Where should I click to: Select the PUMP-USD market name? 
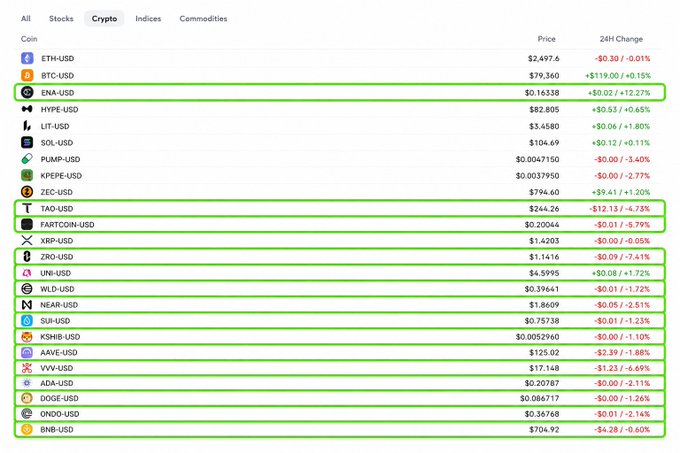[x=60, y=160]
